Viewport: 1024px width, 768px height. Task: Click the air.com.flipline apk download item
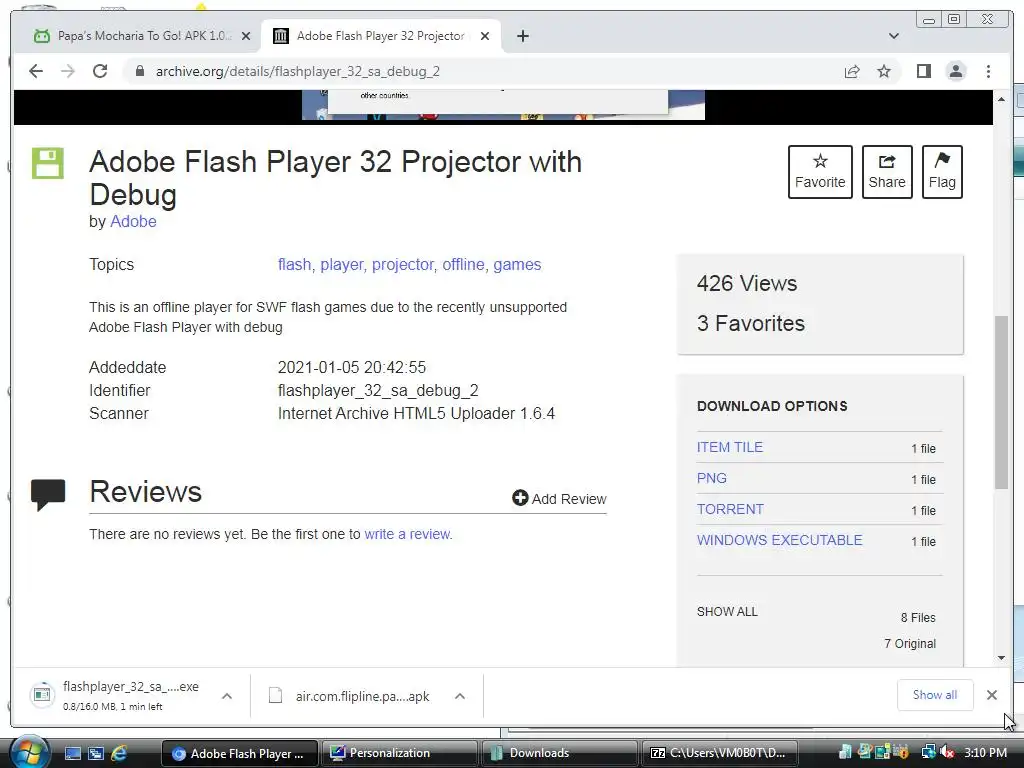point(351,696)
